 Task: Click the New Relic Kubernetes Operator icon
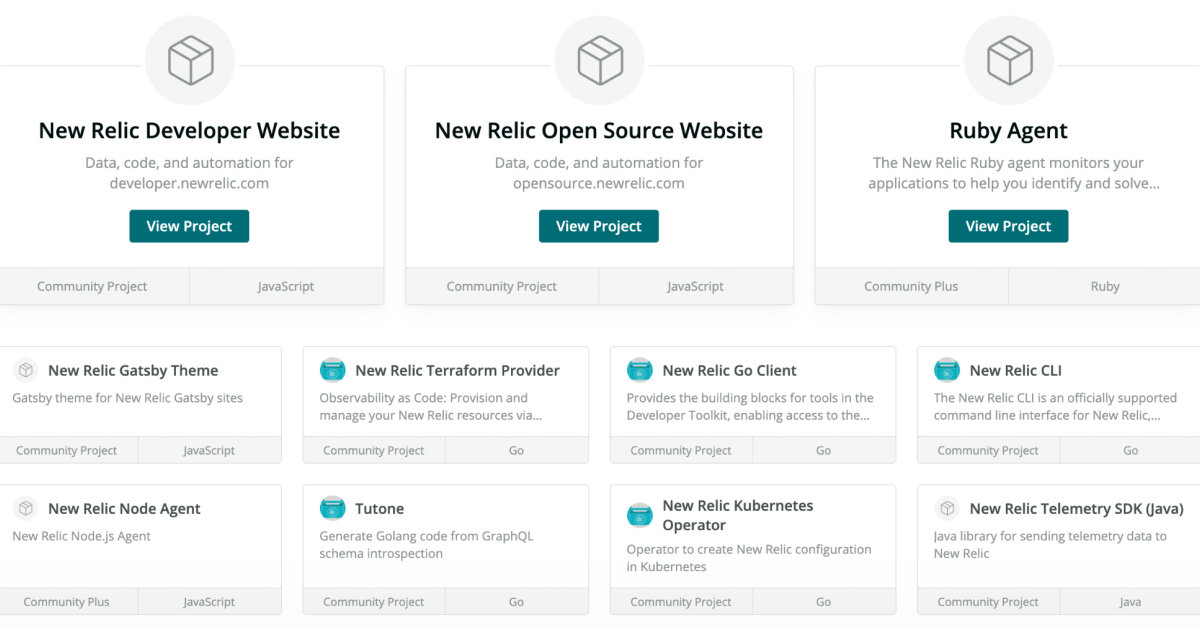[639, 515]
